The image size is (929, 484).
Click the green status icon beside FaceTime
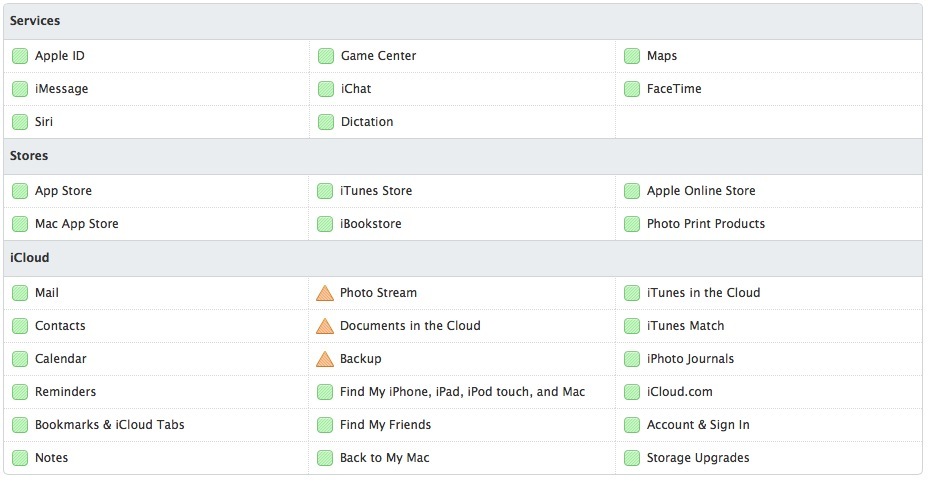[x=632, y=89]
